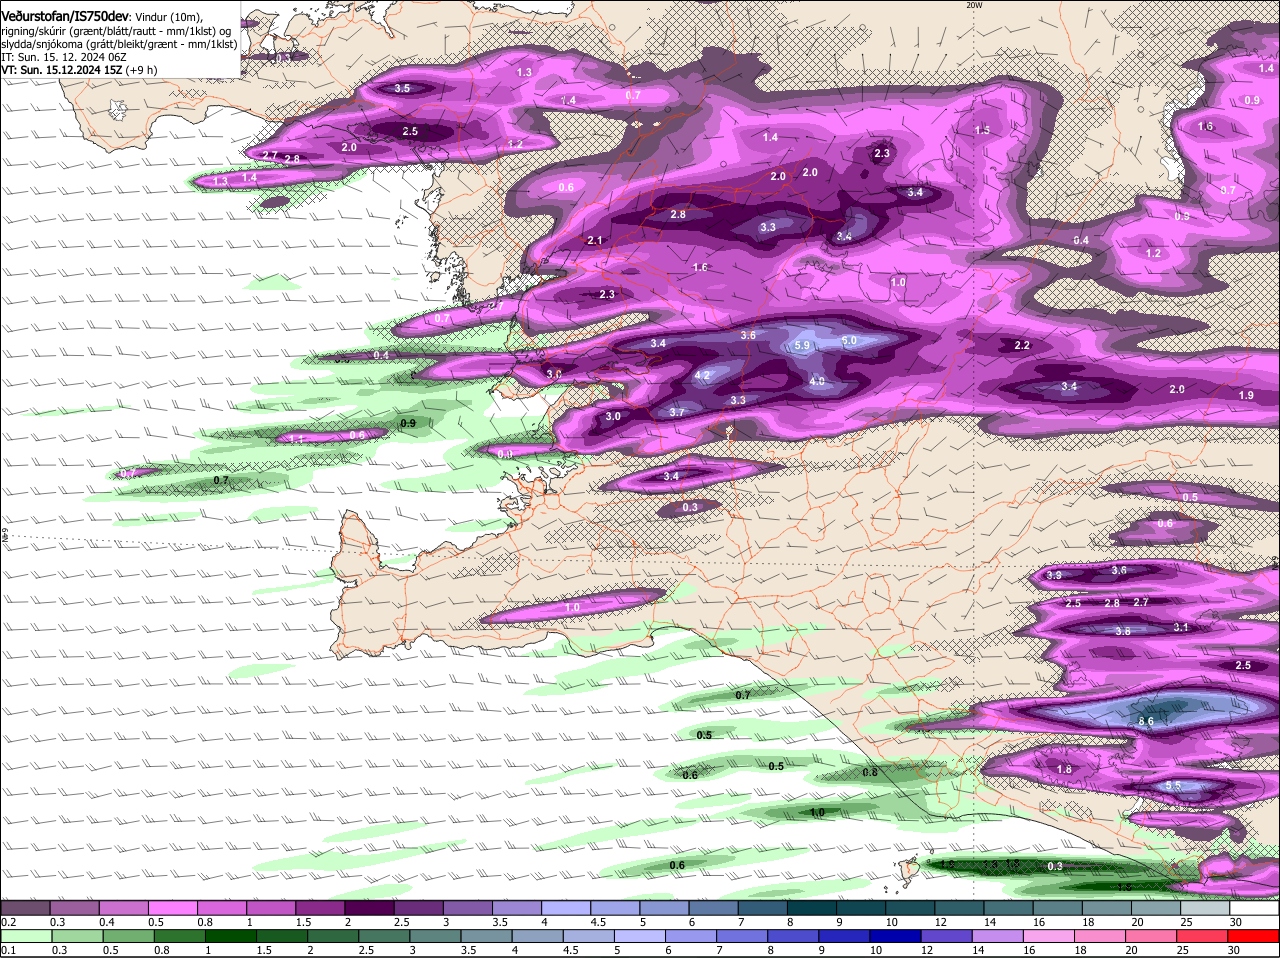Select the dark blue 10 mm rain swatch
The image size is (1280, 958).
pyautogui.click(x=897, y=936)
